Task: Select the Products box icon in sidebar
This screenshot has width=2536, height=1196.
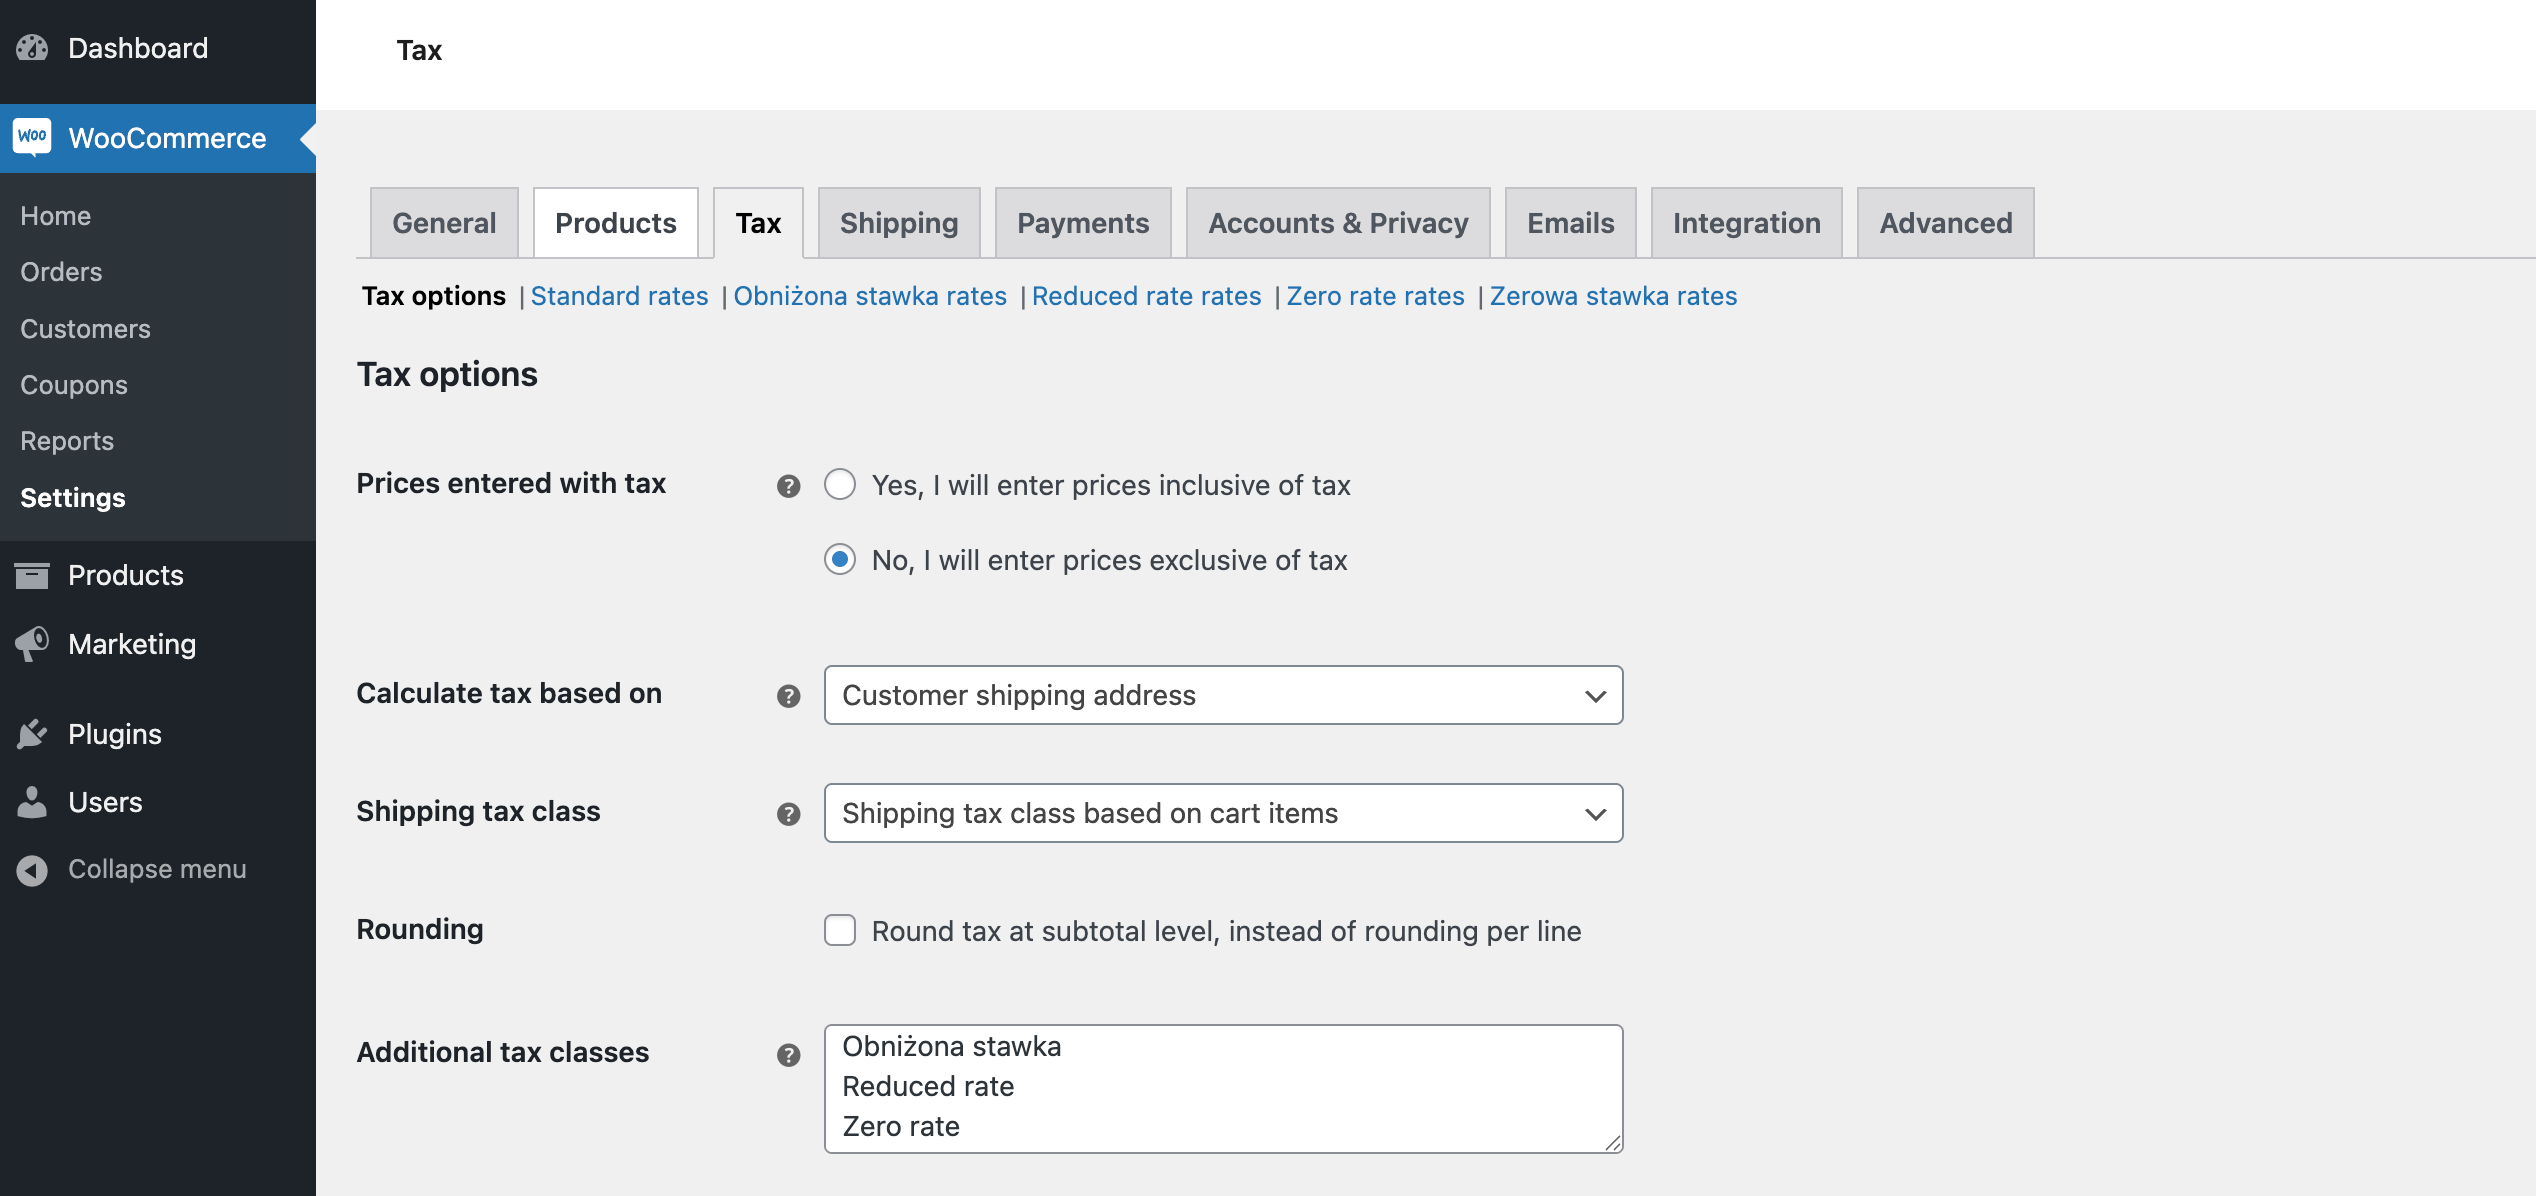Action: pyautogui.click(x=33, y=575)
